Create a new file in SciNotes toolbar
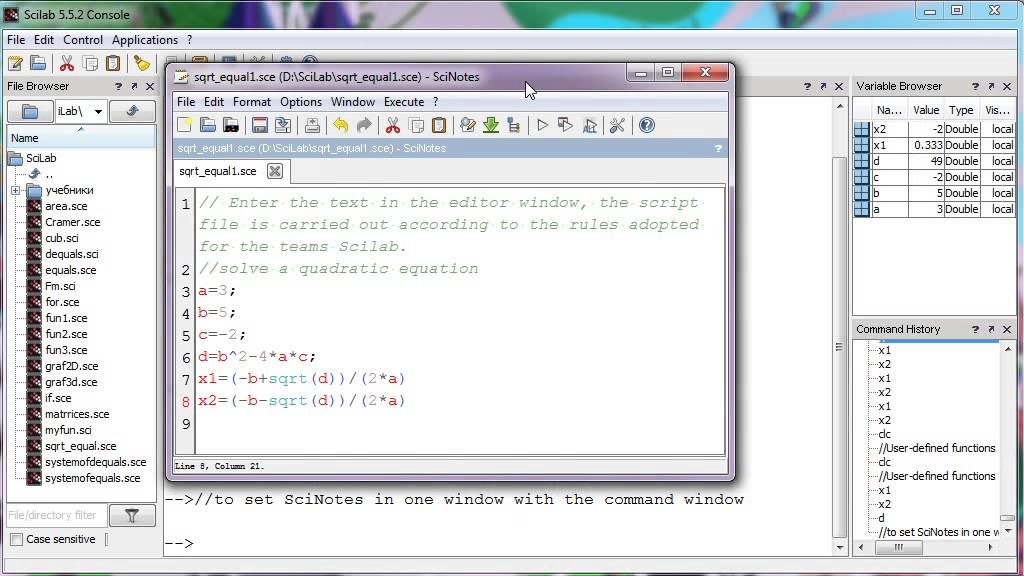This screenshot has width=1024, height=576. tap(185, 125)
